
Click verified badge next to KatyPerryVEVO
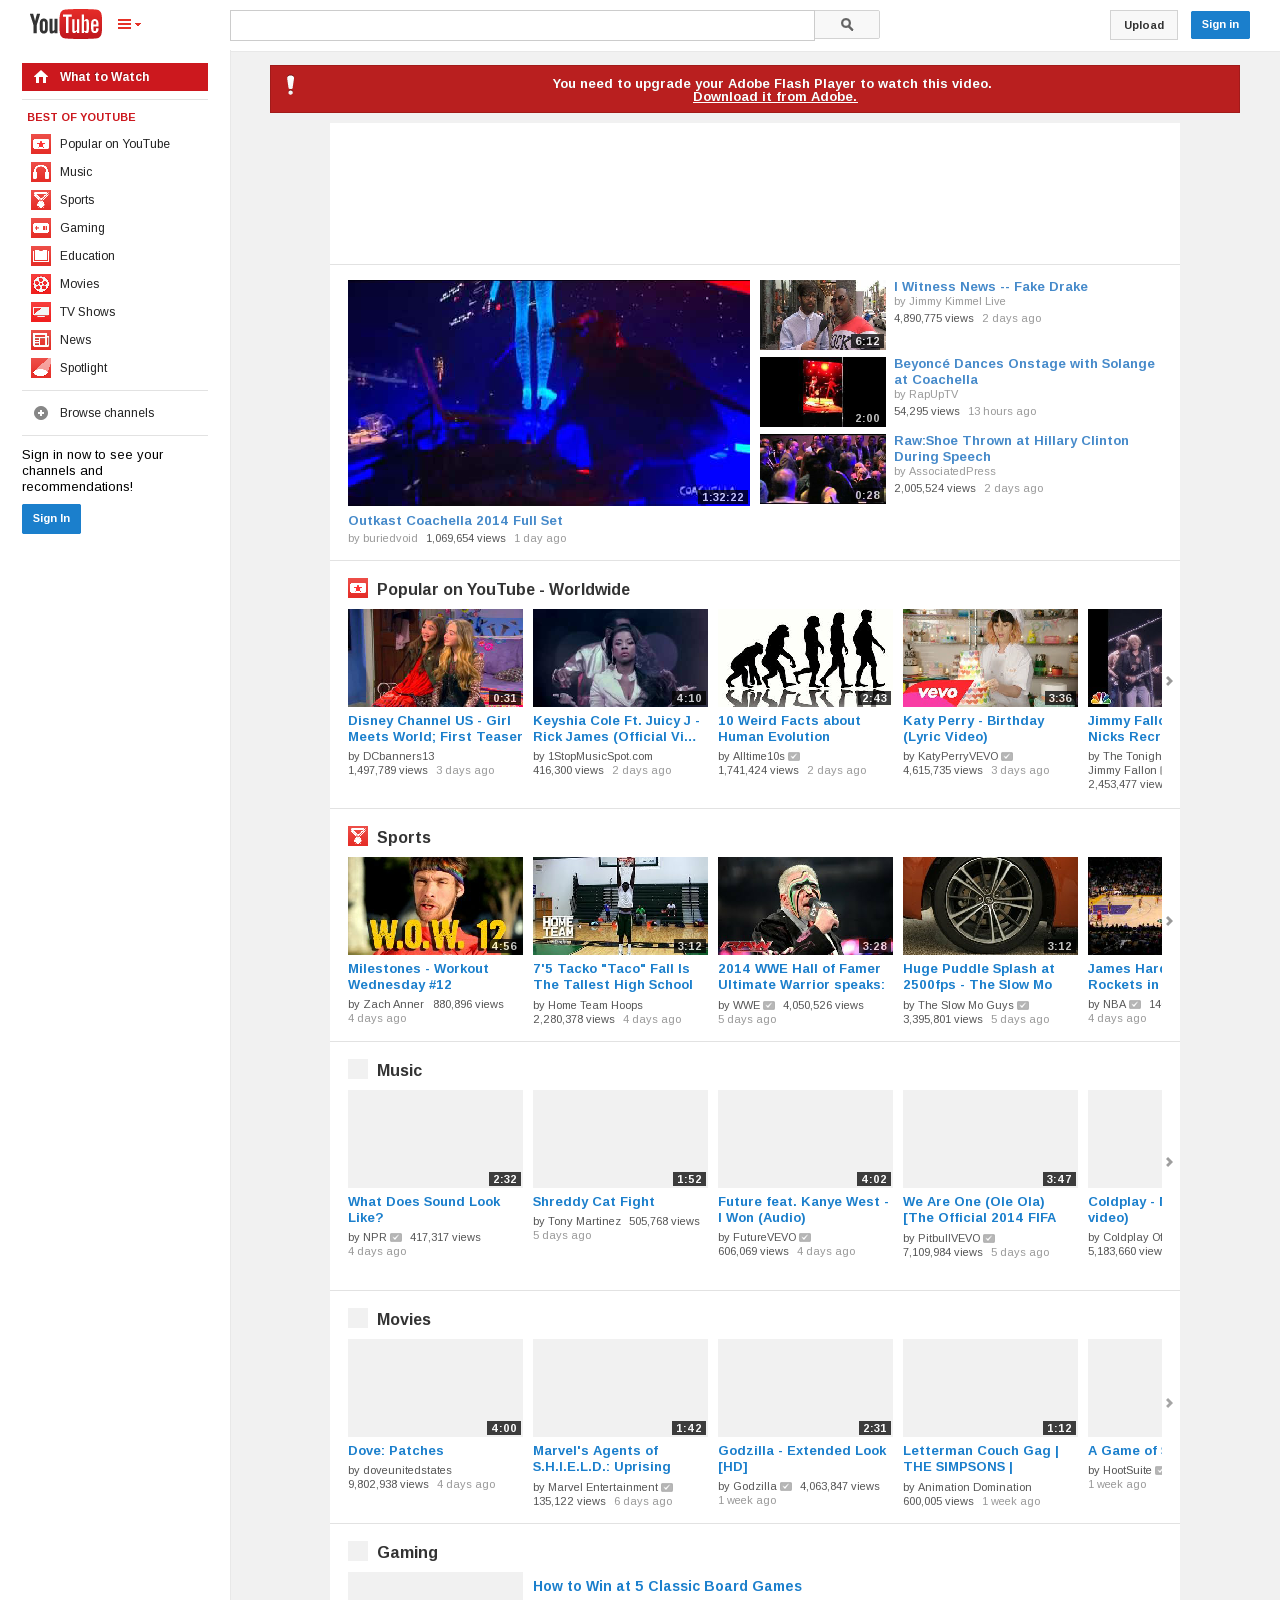1007,757
